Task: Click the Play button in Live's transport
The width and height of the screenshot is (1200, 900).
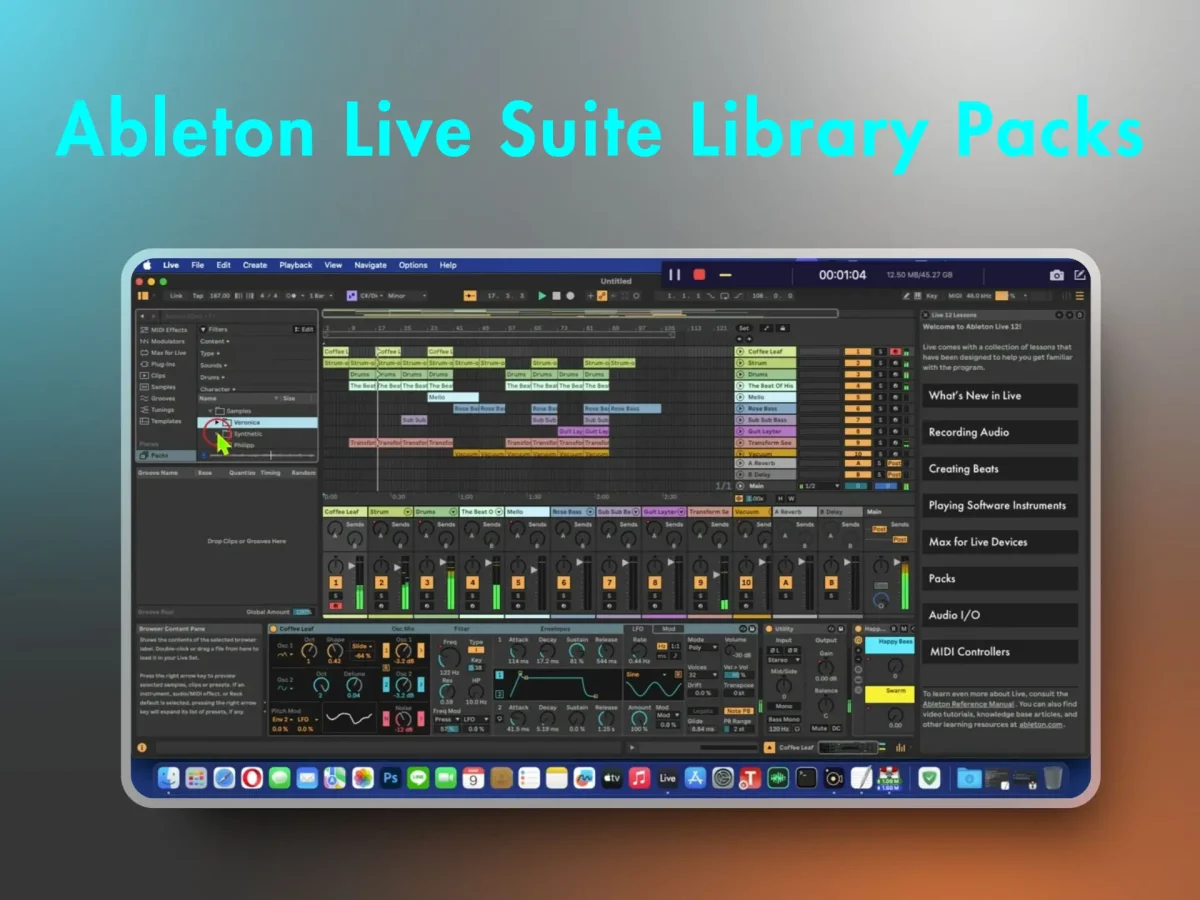Action: (x=542, y=296)
